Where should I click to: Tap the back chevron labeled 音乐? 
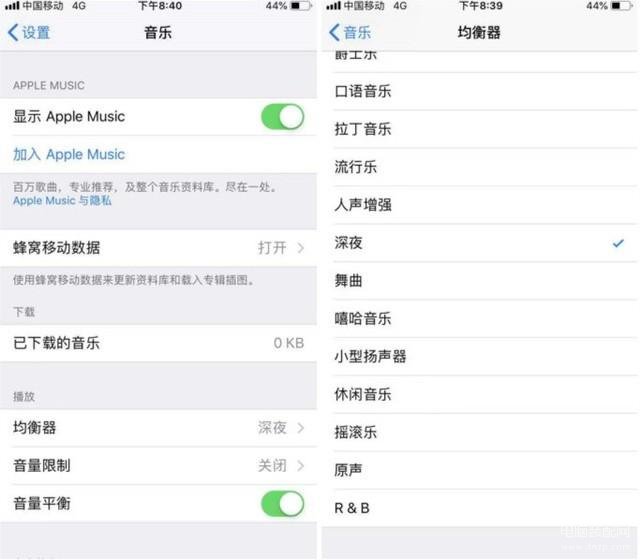click(350, 32)
